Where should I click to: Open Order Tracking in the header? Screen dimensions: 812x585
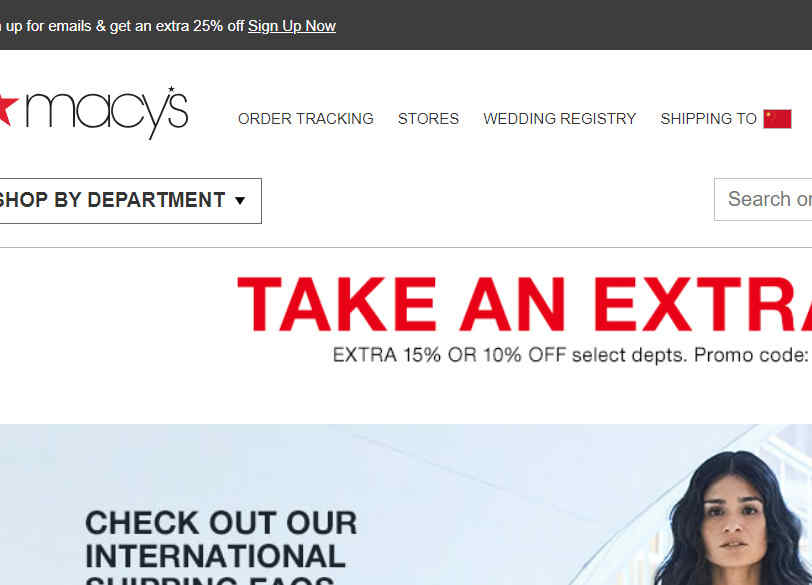pos(306,119)
